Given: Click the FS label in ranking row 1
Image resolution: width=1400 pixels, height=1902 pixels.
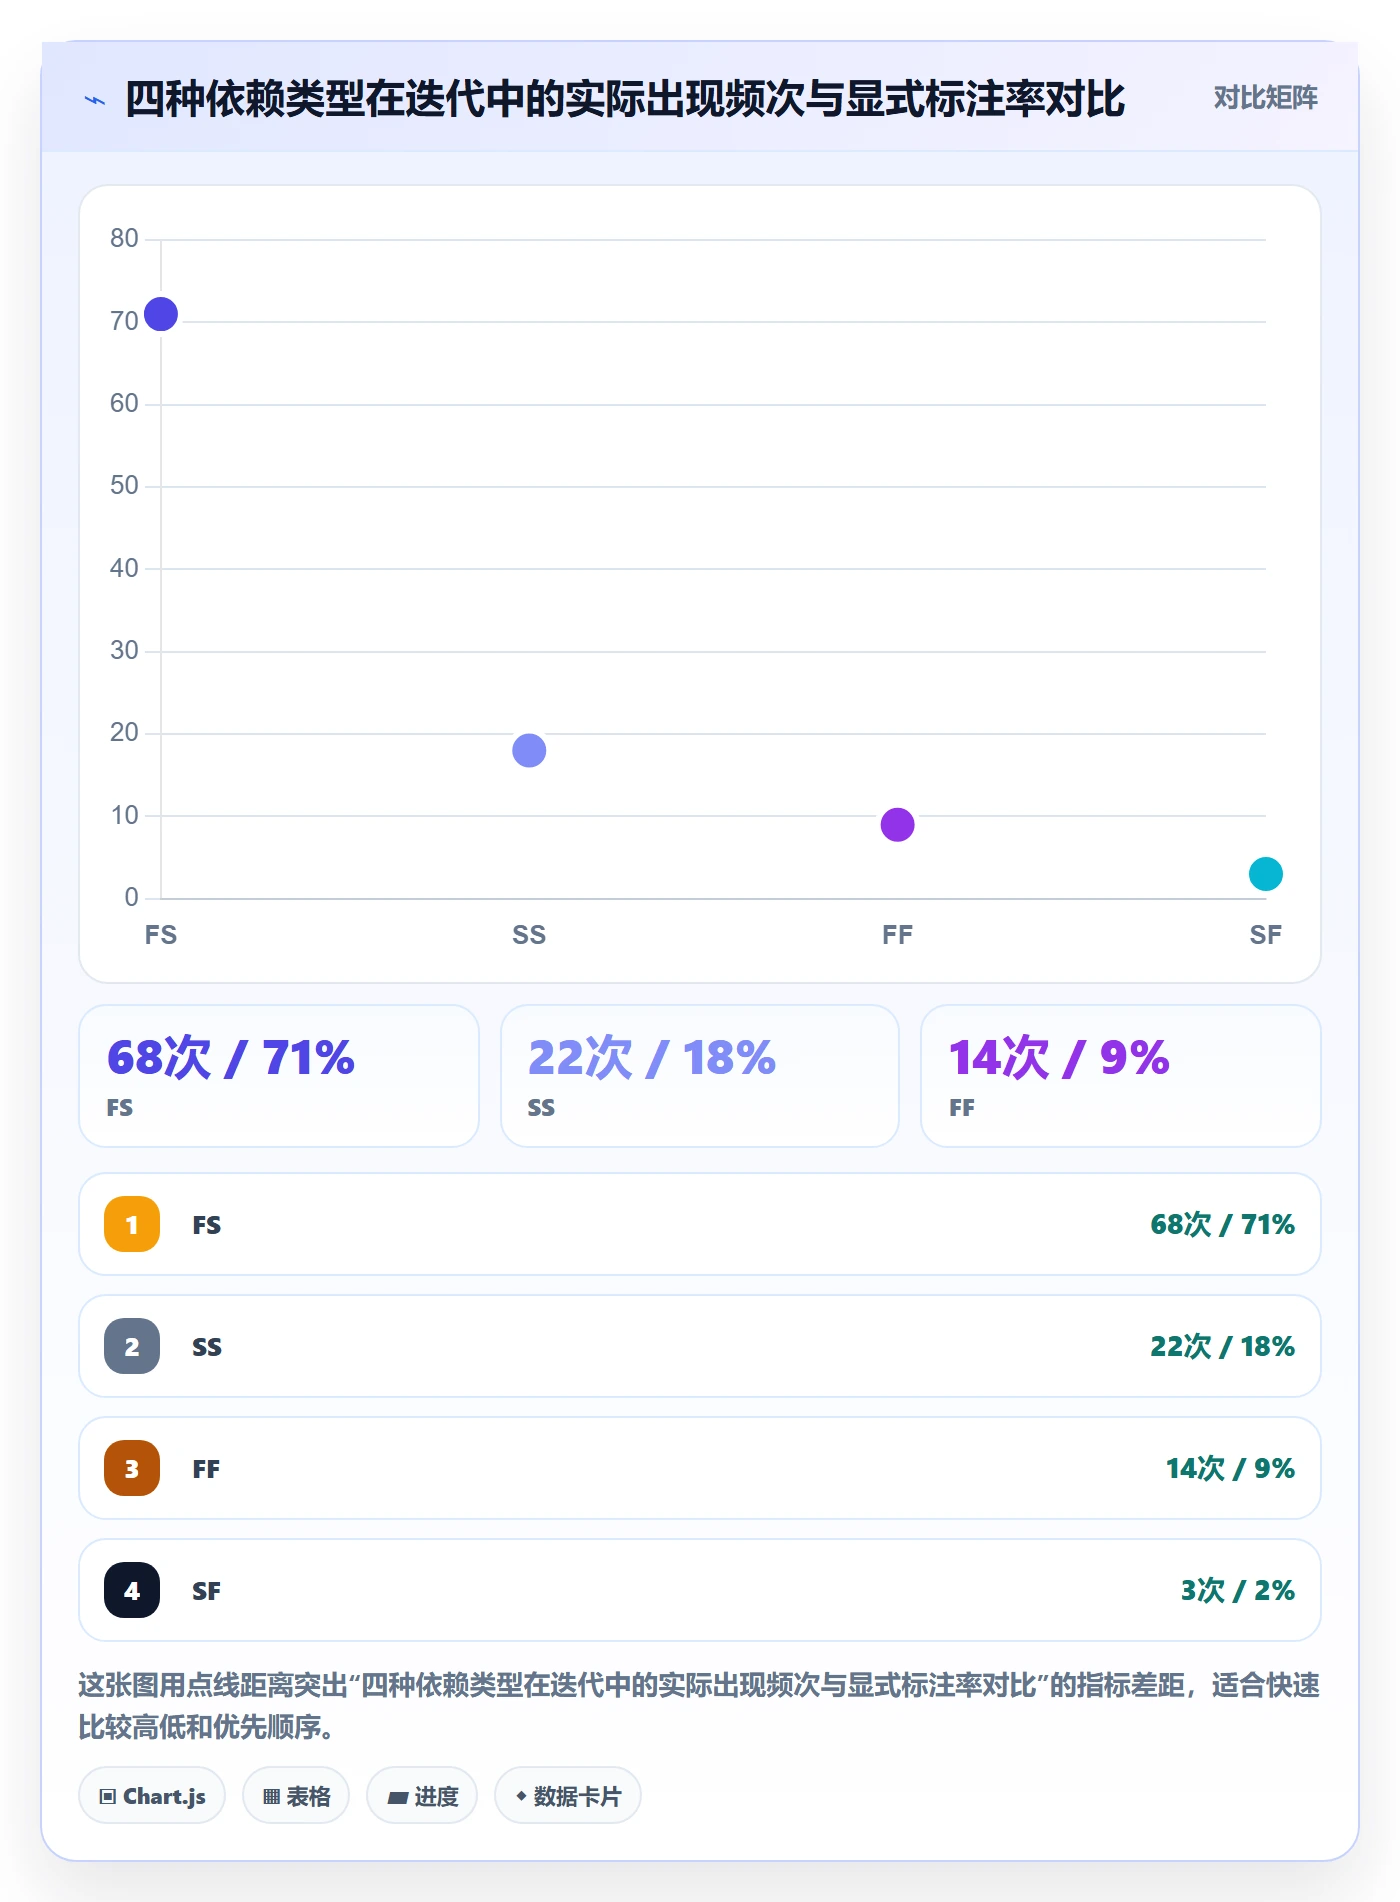Looking at the screenshot, I should pyautogui.click(x=207, y=1225).
